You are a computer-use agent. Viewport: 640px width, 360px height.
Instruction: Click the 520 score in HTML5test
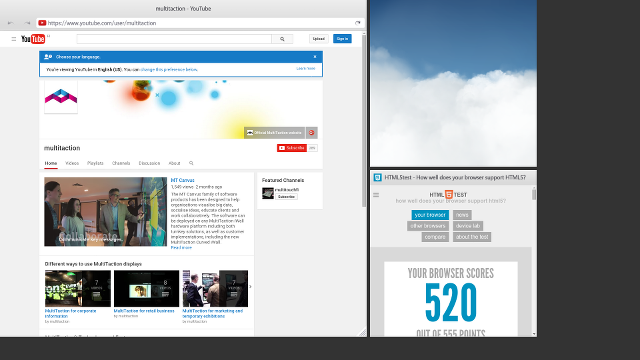[451, 302]
